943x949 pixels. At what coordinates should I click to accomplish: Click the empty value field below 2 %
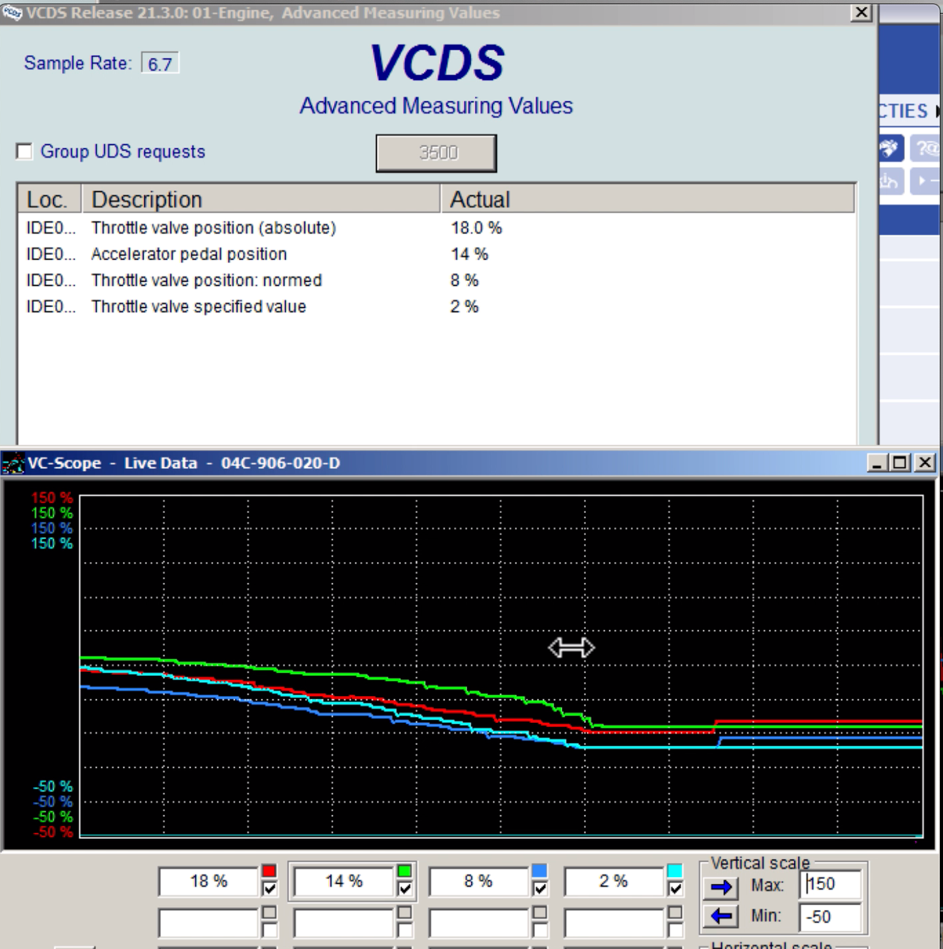tap(614, 924)
